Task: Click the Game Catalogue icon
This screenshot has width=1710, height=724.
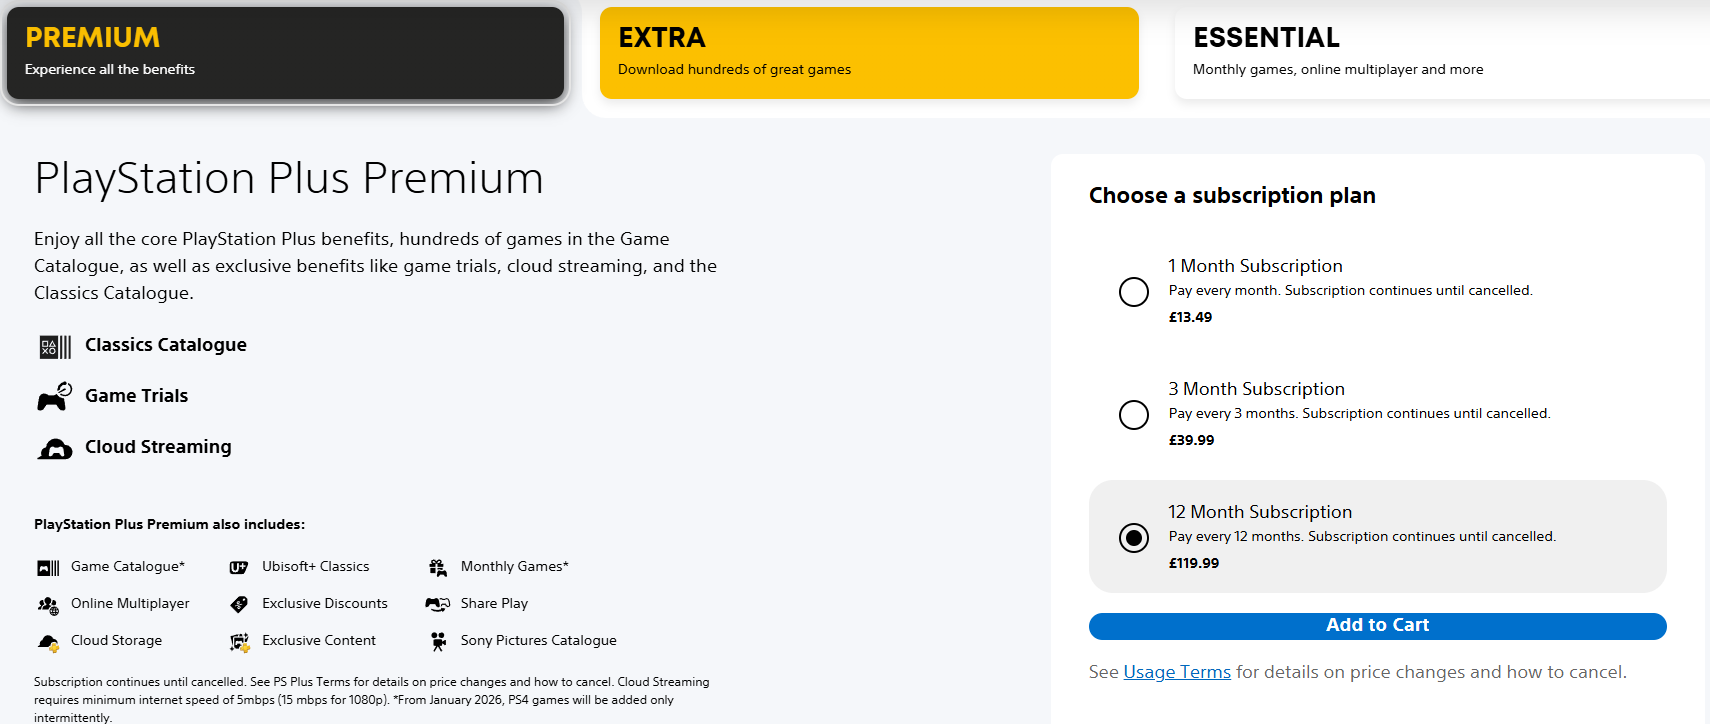Action: pos(48,568)
